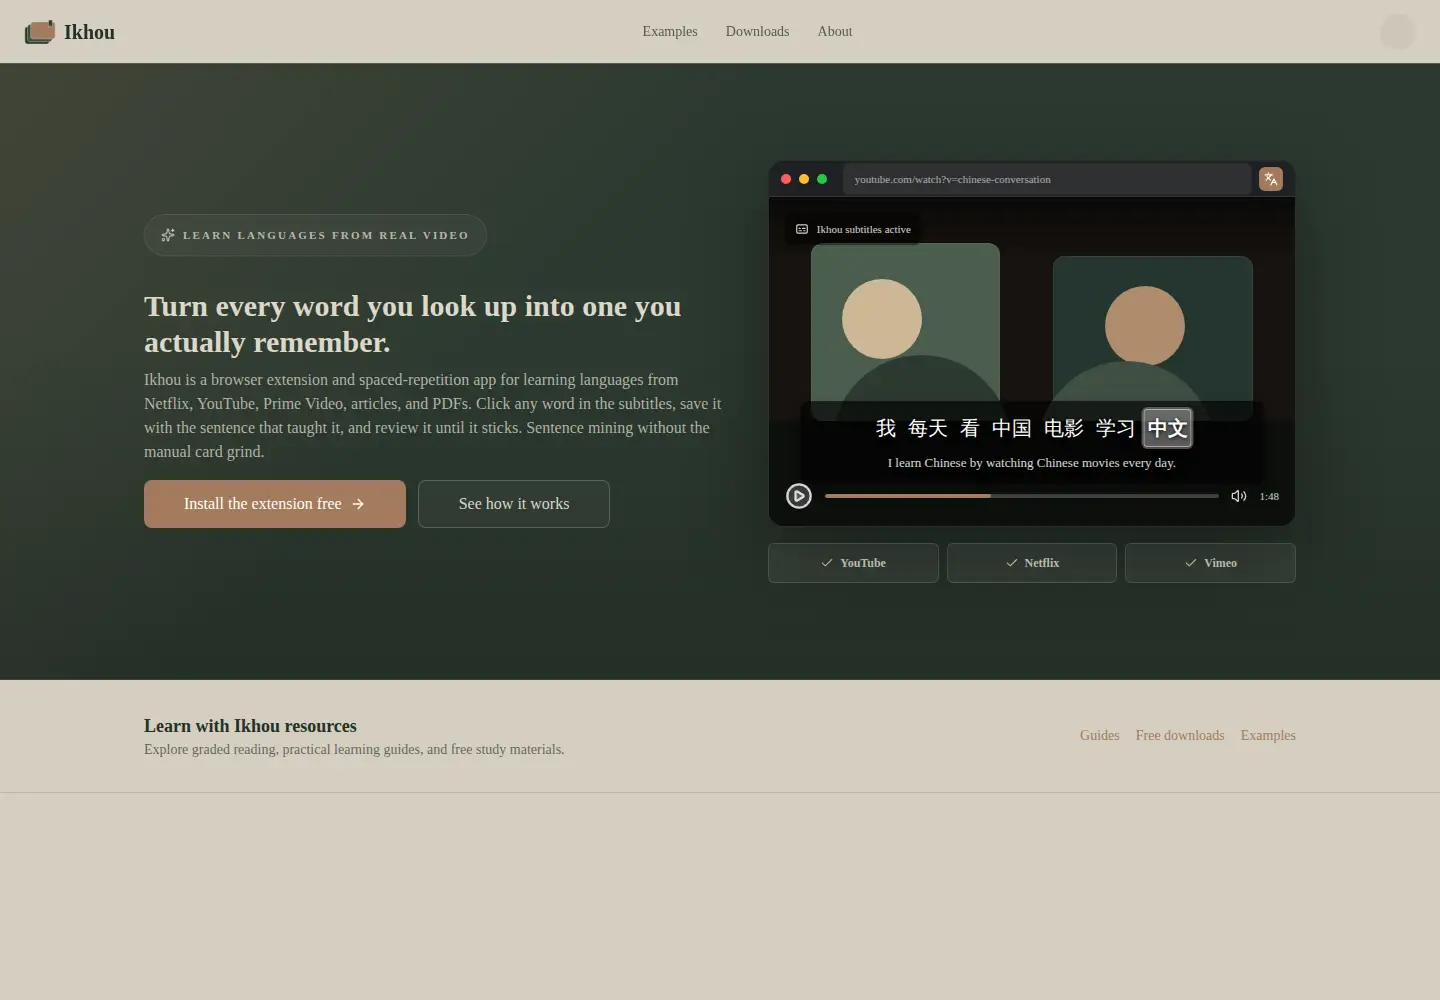The width and height of the screenshot is (1440, 1000).
Task: Open Examples in the top navigation bar
Action: tap(670, 32)
